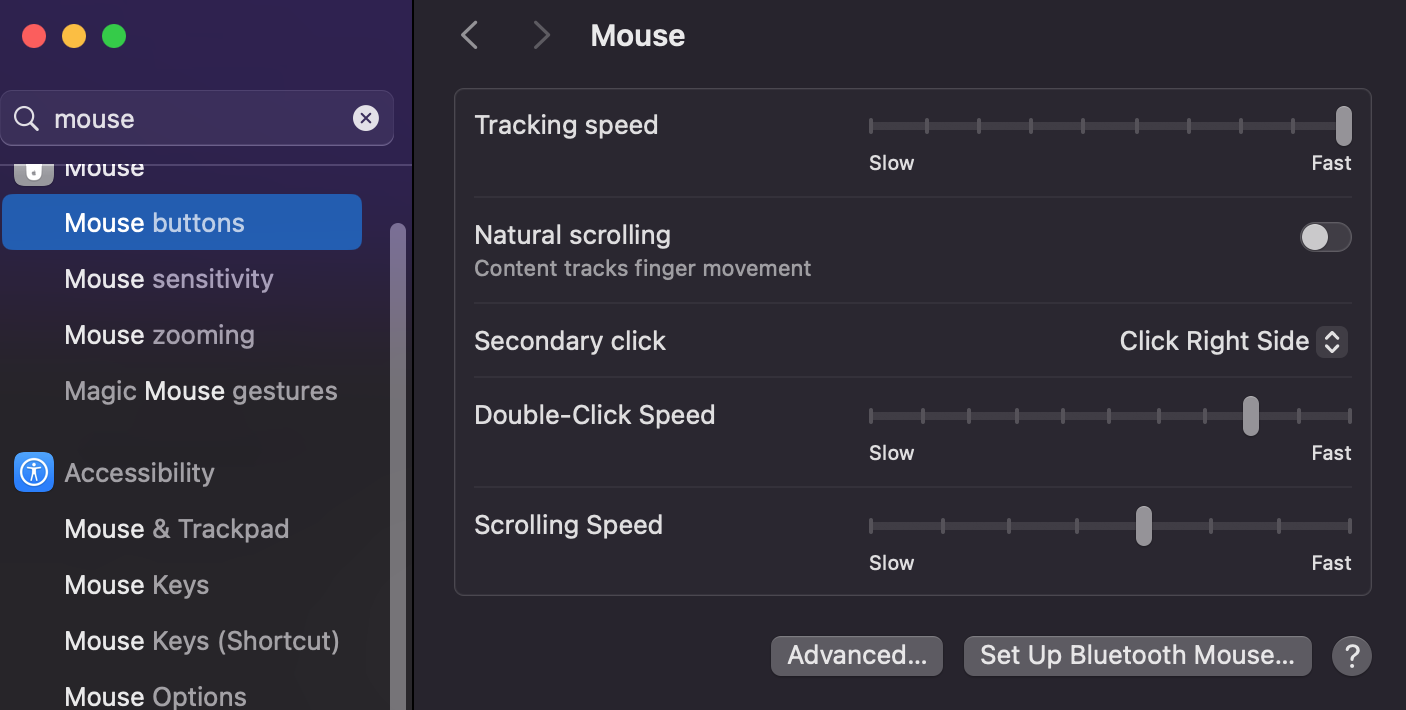Go forward with the right chevron
1406x710 pixels.
[x=541, y=36]
